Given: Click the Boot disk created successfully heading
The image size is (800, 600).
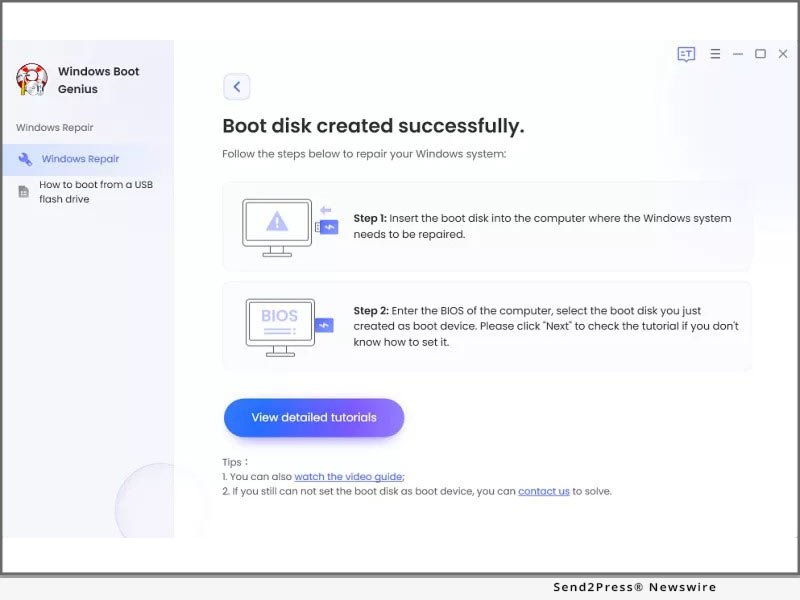Looking at the screenshot, I should click(373, 126).
